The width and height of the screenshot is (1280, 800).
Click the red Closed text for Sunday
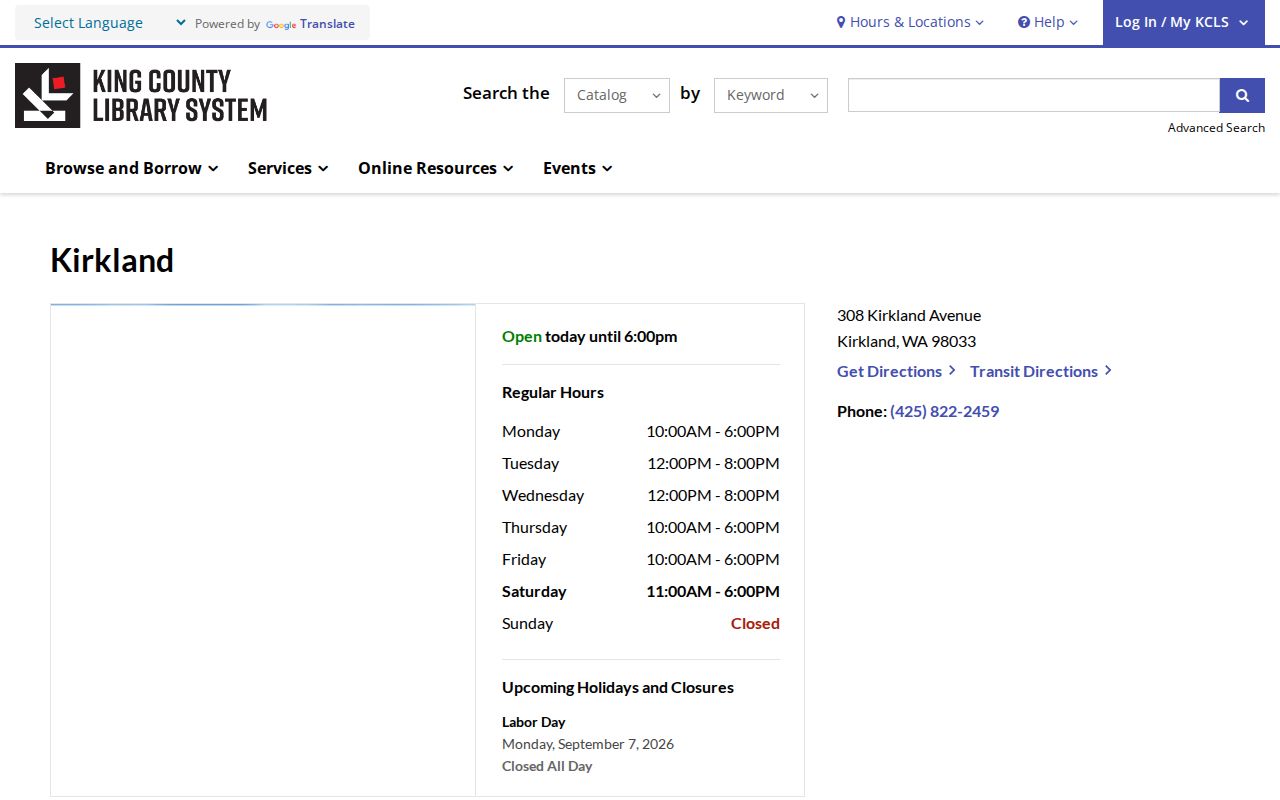(x=755, y=623)
